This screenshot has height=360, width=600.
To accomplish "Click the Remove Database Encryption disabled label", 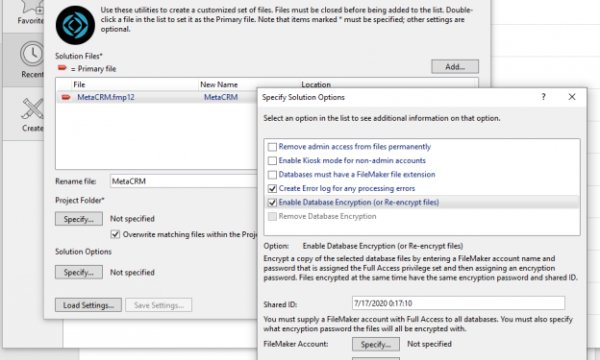I will point(327,216).
